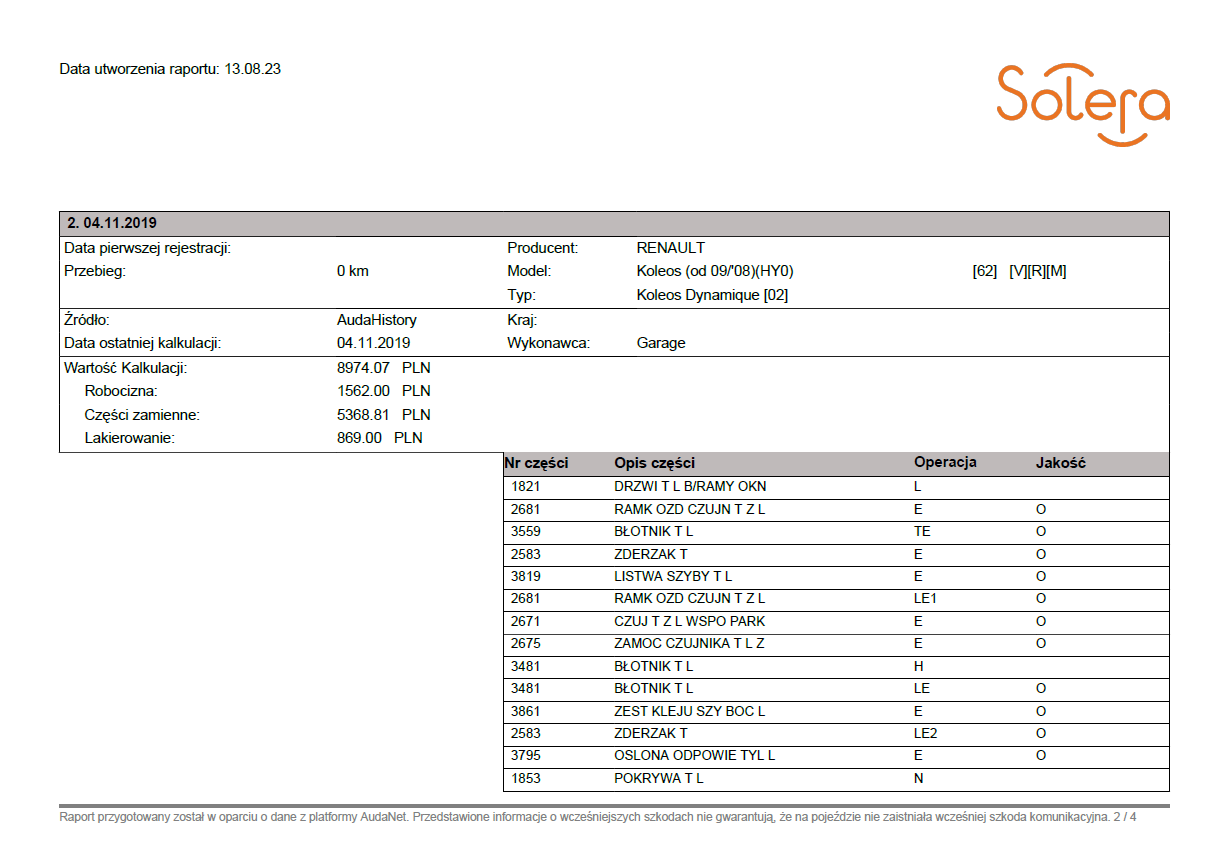Image resolution: width=1228 pixels, height=864 pixels.
Task: Select part number 2675
Action: click(526, 644)
